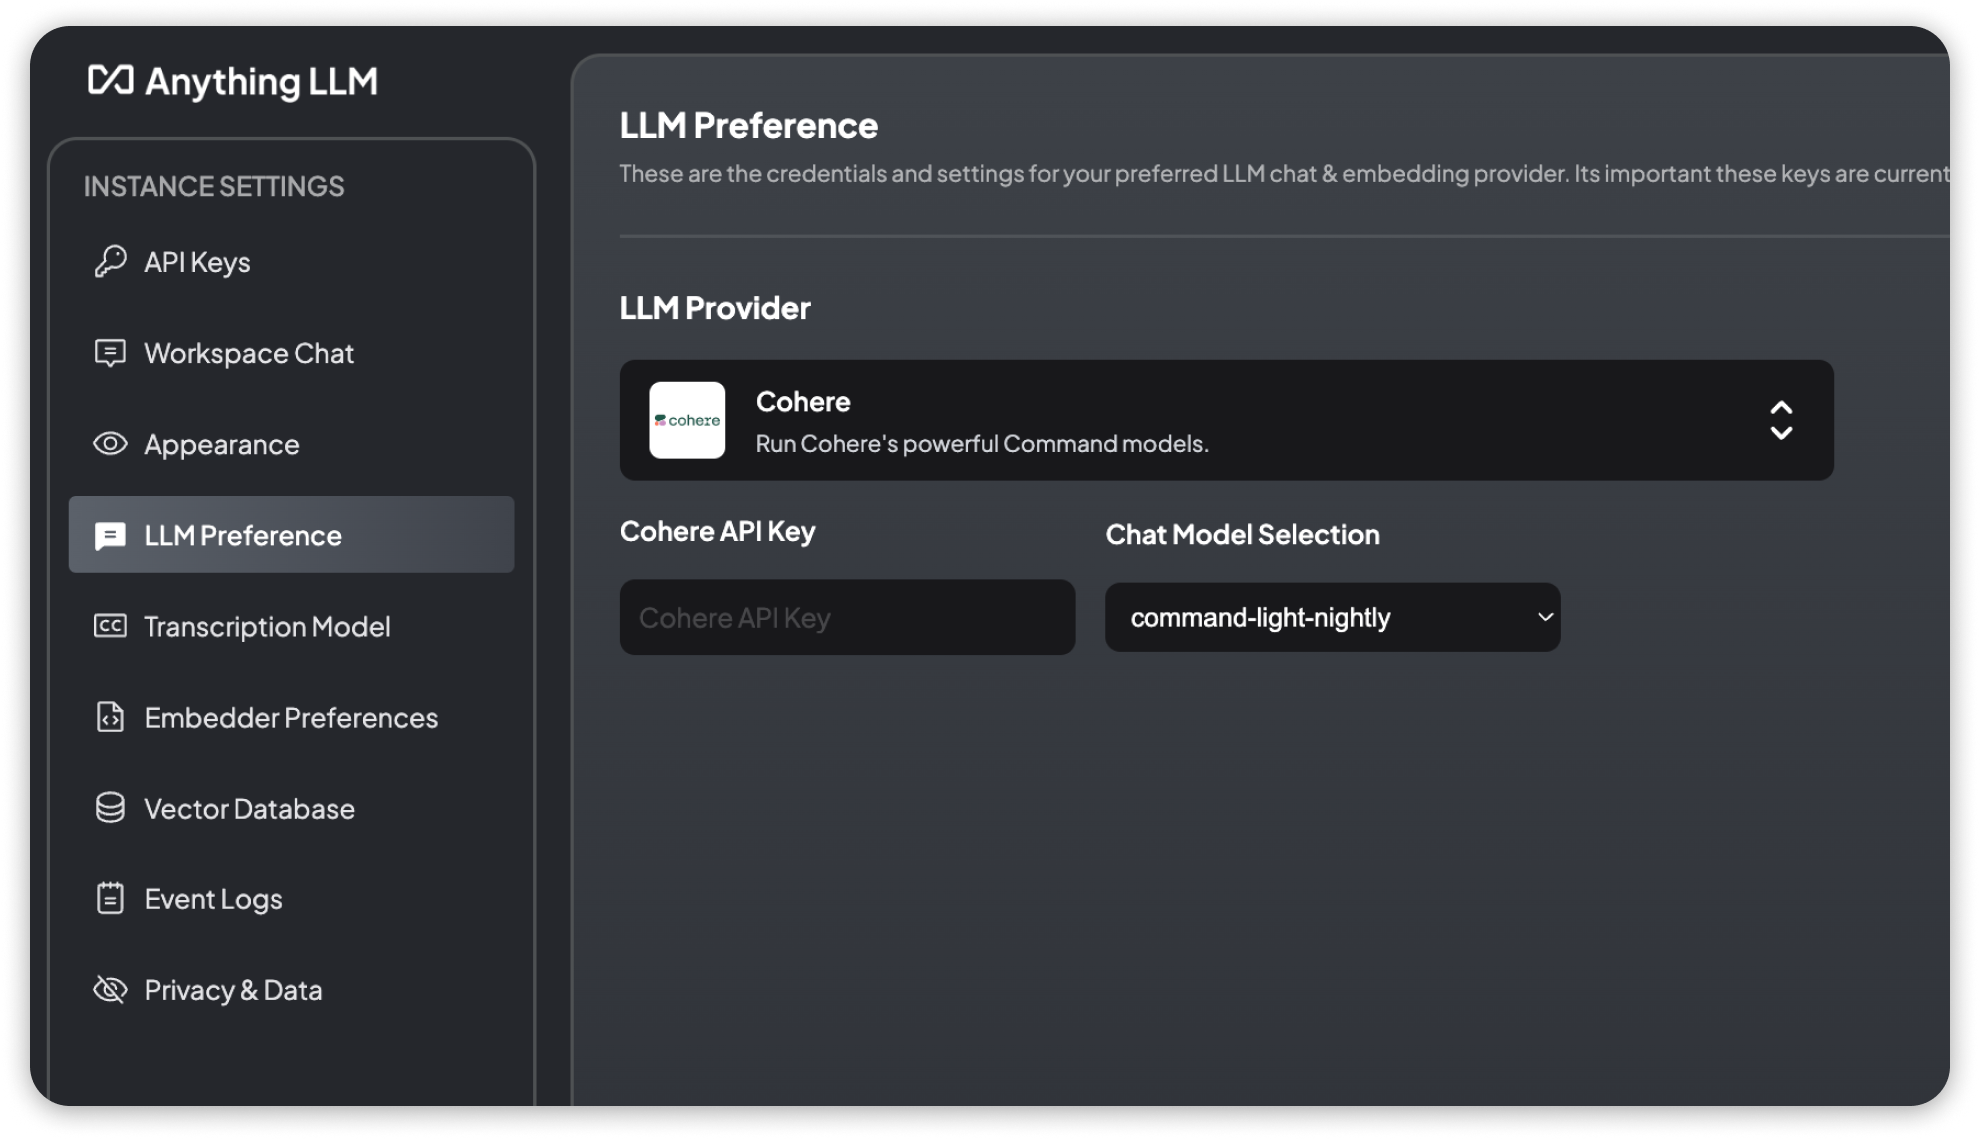Expand the Cohere LLM provider selector
The image size is (1980, 1140).
coord(1783,418)
